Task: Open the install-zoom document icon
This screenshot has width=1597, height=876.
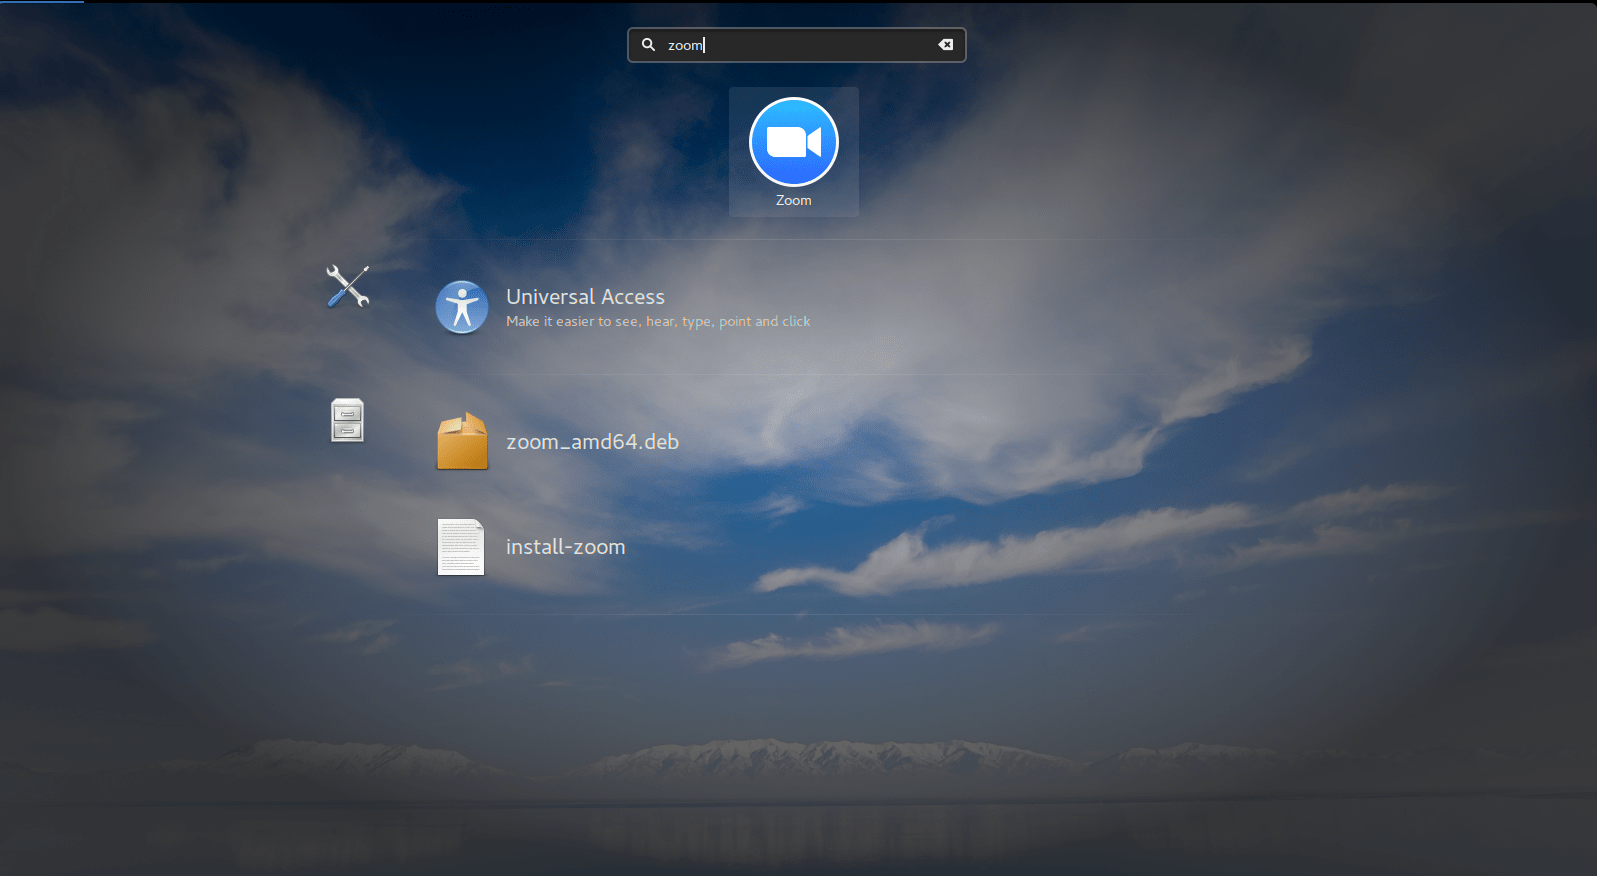Action: pyautogui.click(x=461, y=547)
